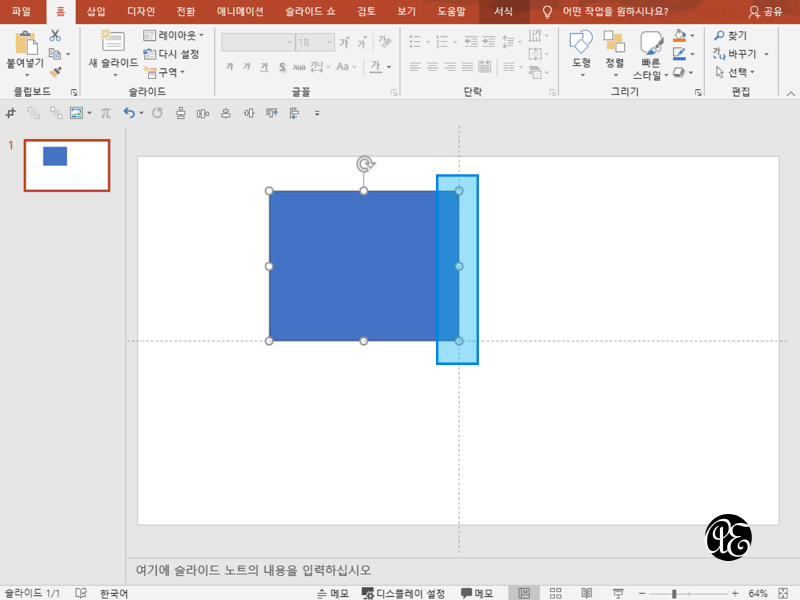Toggle text shadow

282,66
